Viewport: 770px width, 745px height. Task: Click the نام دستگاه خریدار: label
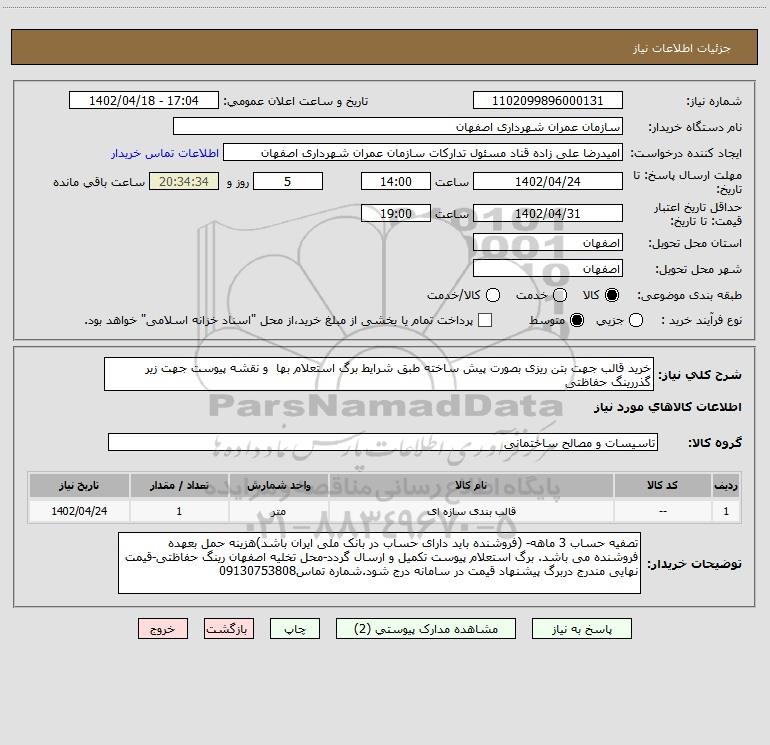coord(695,128)
